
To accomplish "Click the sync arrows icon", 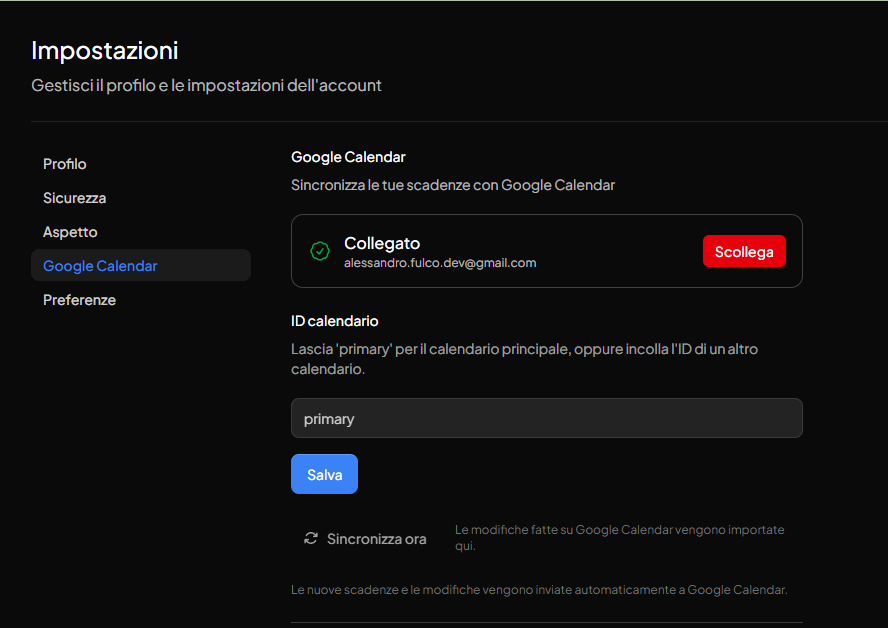I will click(x=311, y=538).
